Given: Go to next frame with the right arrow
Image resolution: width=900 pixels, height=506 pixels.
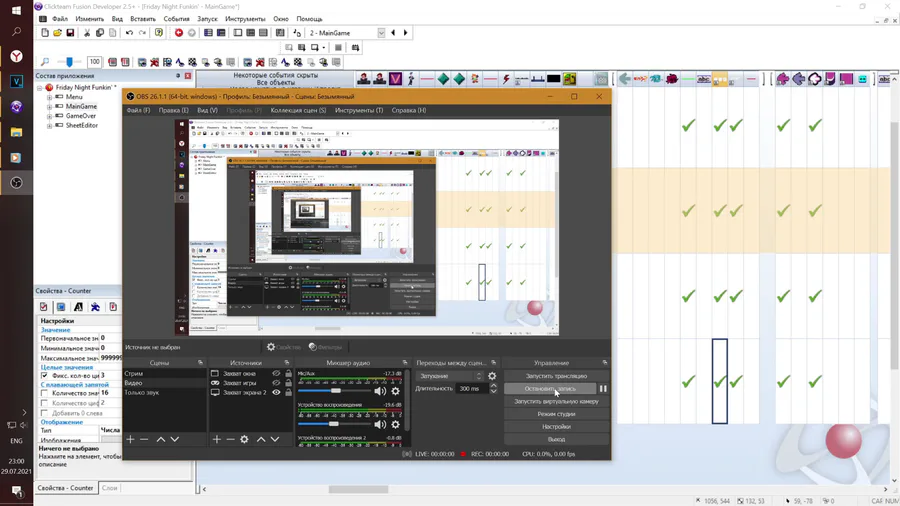Looking at the screenshot, I should (x=406, y=33).
